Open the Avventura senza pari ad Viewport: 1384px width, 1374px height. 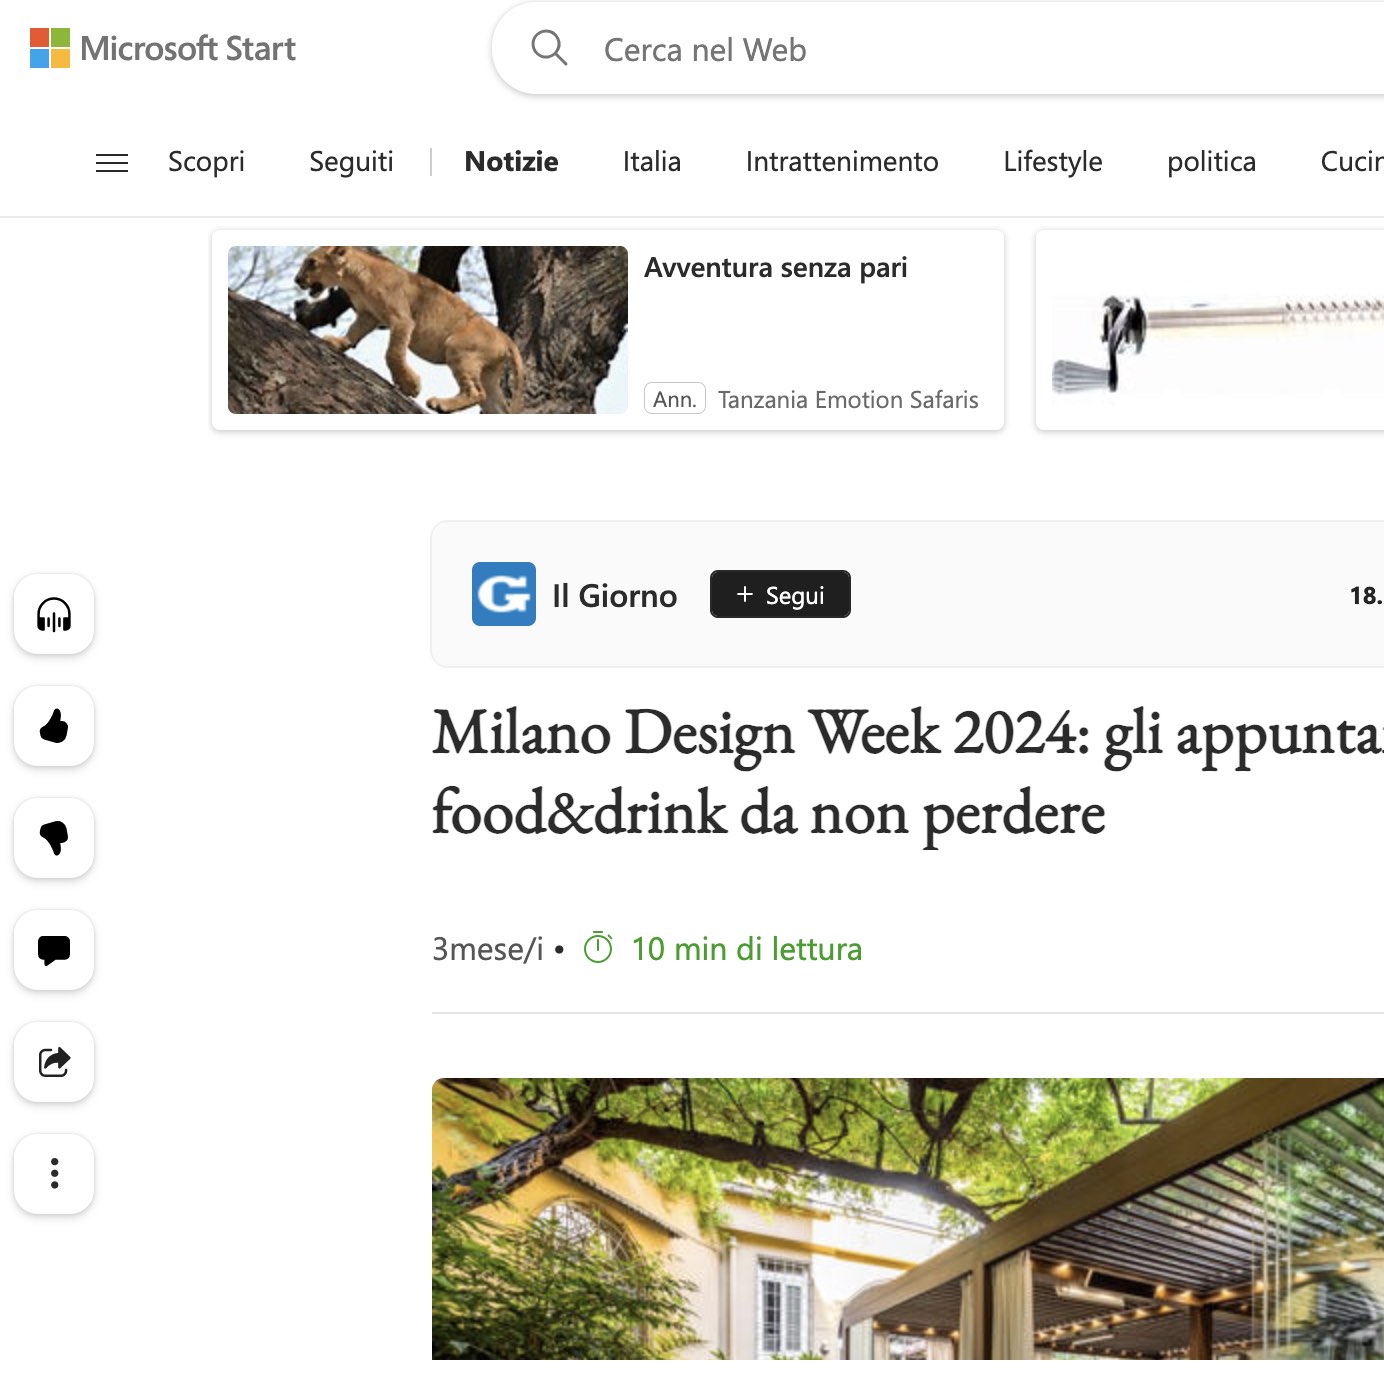coord(775,268)
